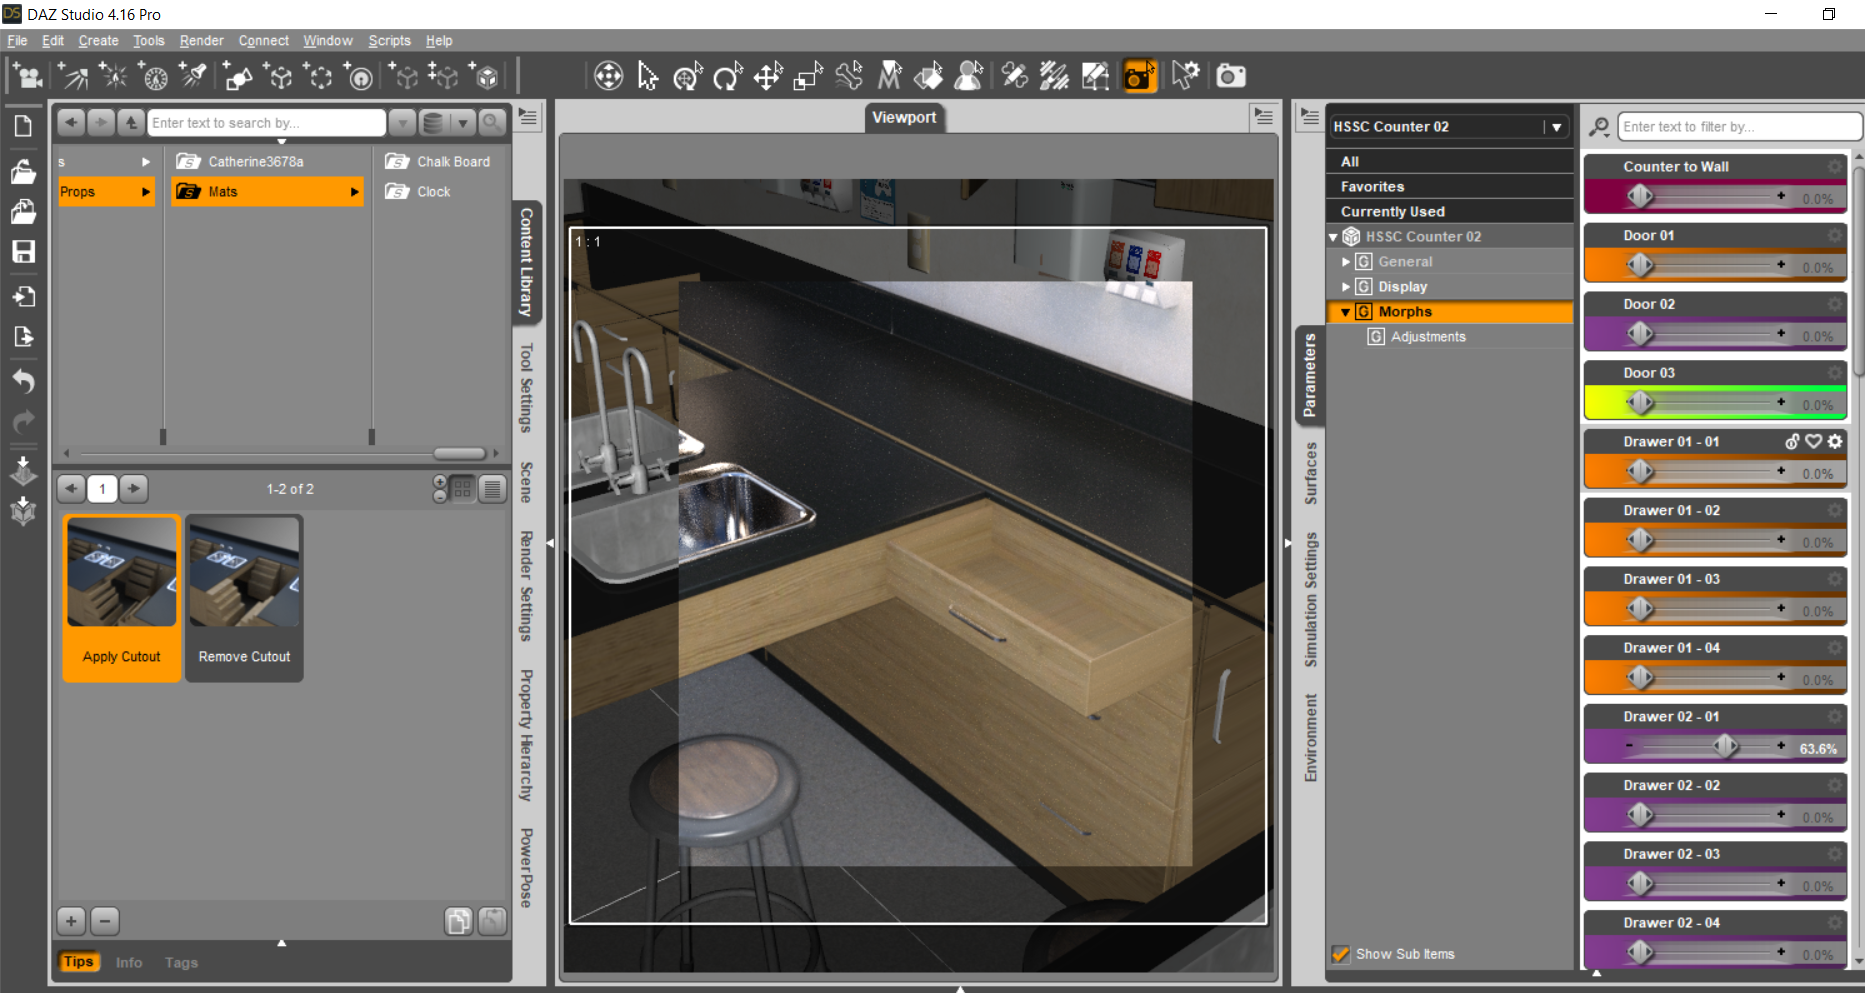This screenshot has height=993, width=1865.
Task: Adjust the Drawer 02 - 01 slider handle
Action: pyautogui.click(x=1726, y=746)
